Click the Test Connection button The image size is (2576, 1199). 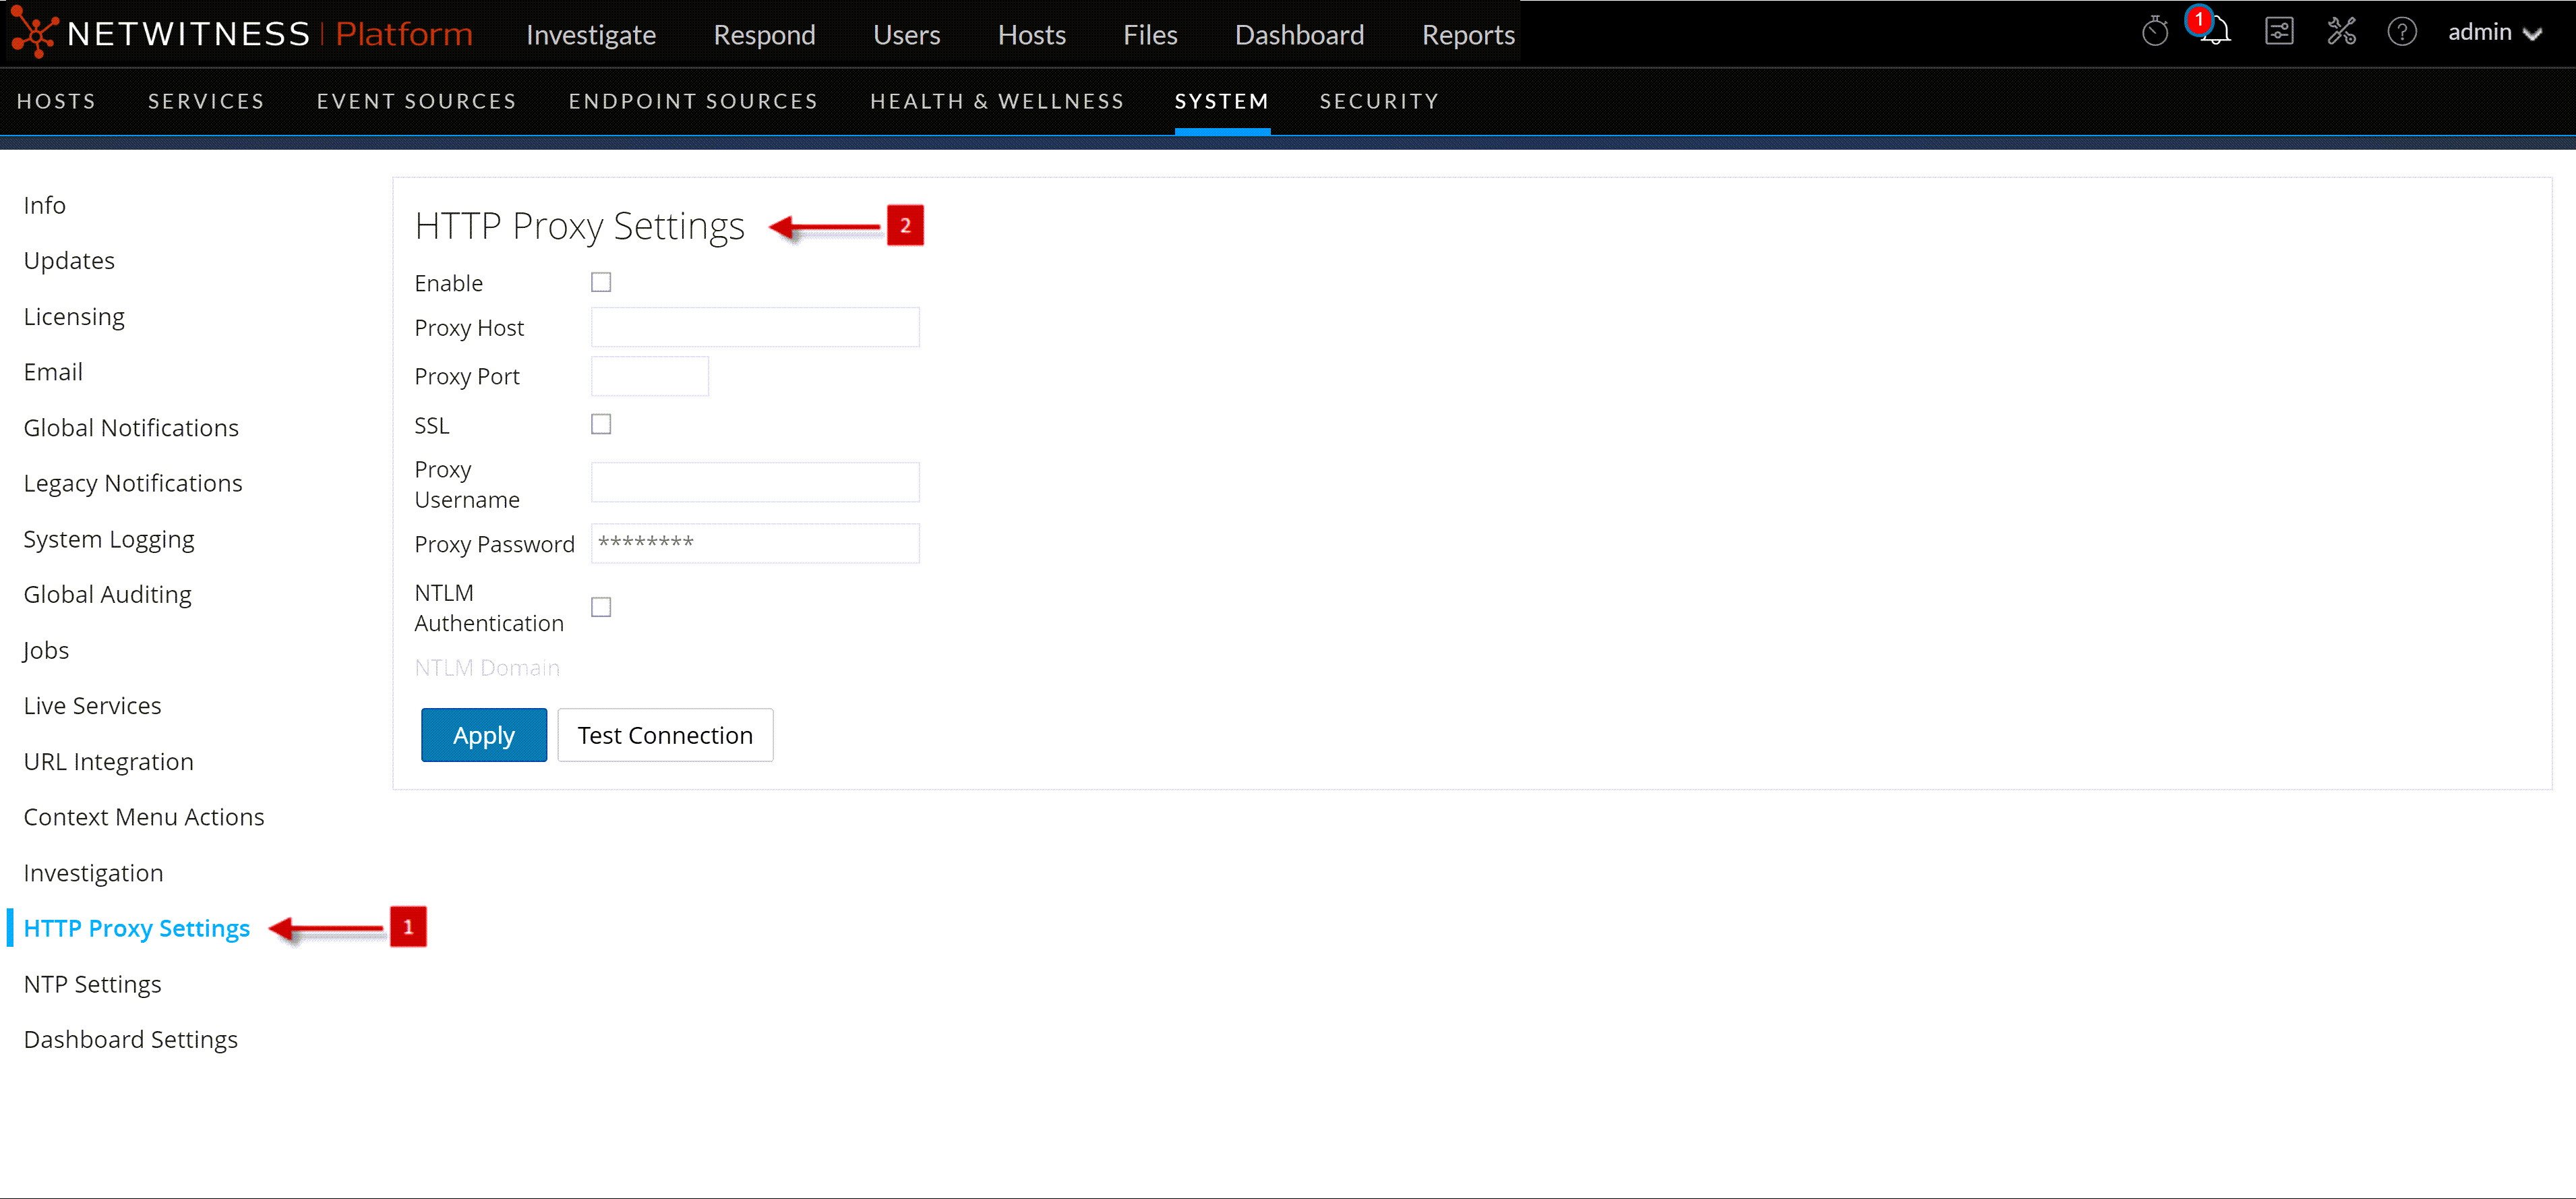665,735
